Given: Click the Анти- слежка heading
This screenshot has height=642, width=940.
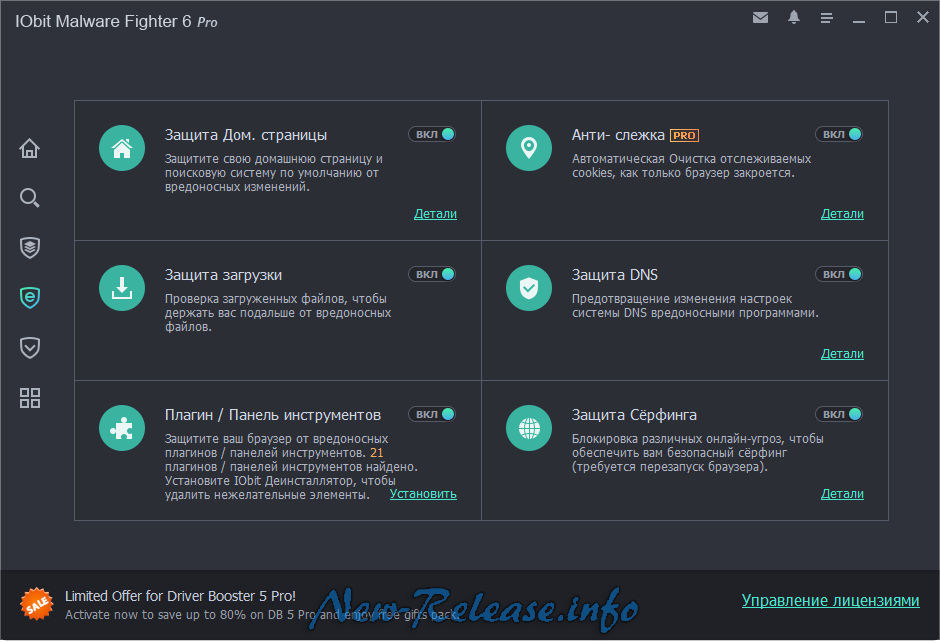Looking at the screenshot, I should coord(618,135).
